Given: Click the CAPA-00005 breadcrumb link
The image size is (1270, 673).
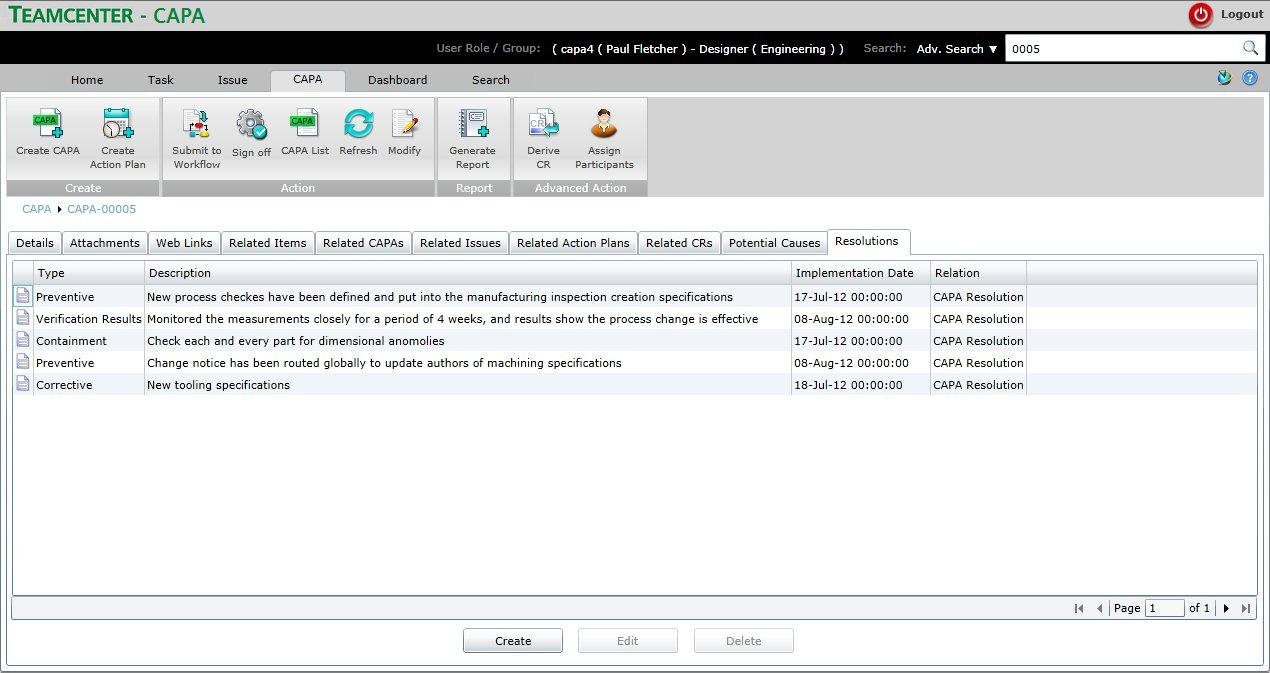Looking at the screenshot, I should [x=101, y=209].
